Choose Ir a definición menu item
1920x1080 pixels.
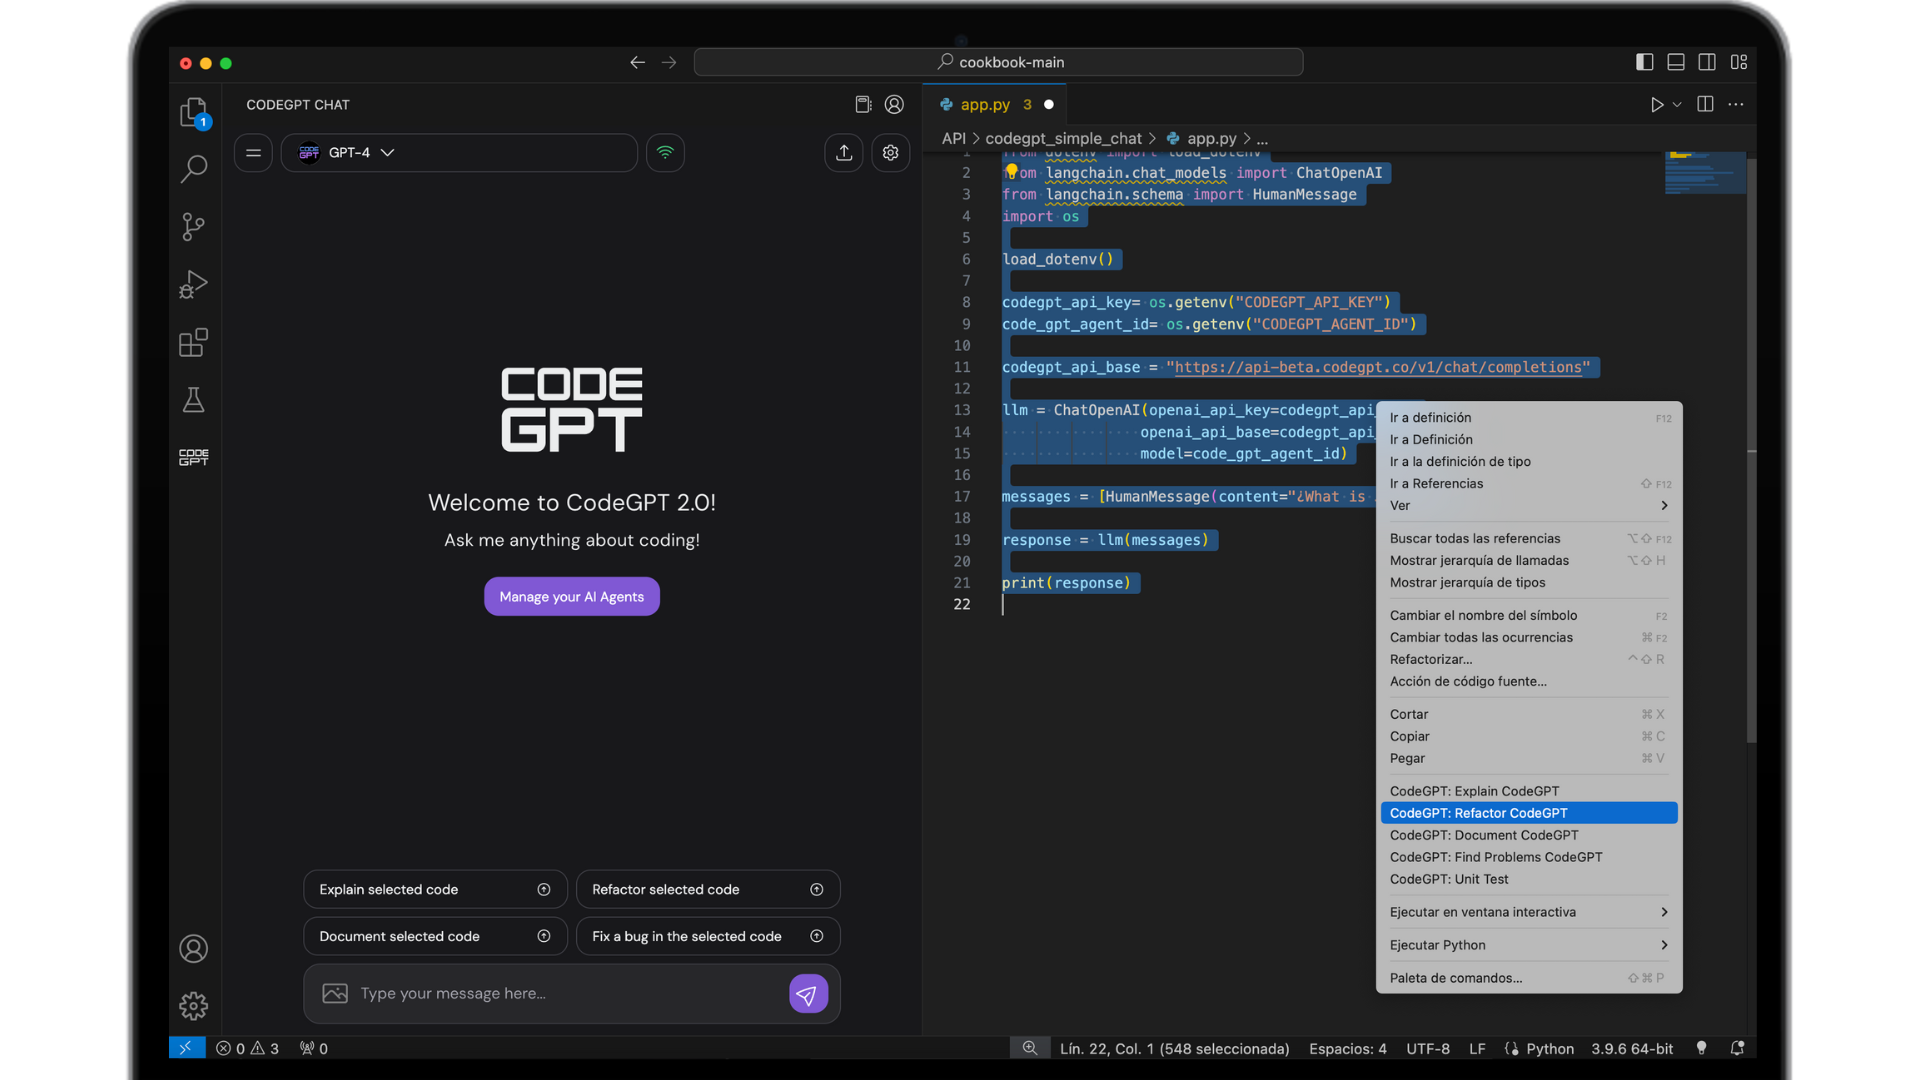point(1528,418)
